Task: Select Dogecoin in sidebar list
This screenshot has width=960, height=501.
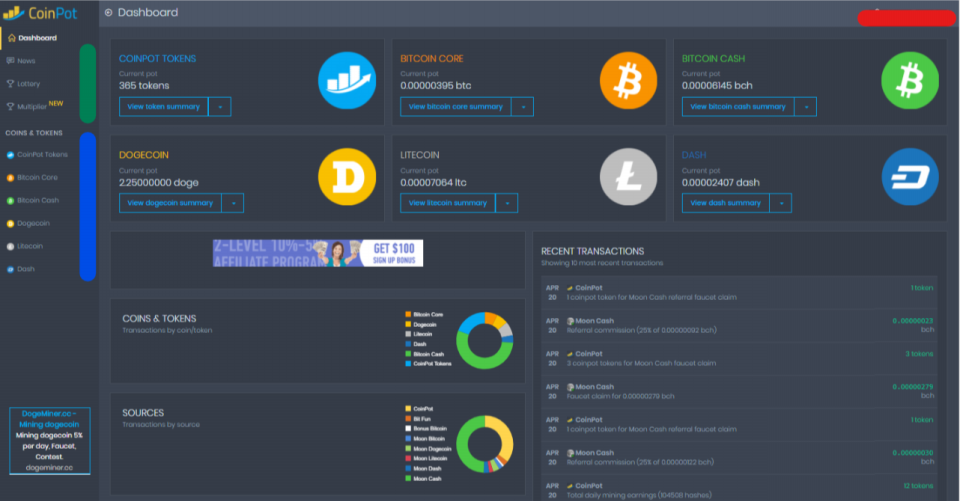Action: (33, 224)
